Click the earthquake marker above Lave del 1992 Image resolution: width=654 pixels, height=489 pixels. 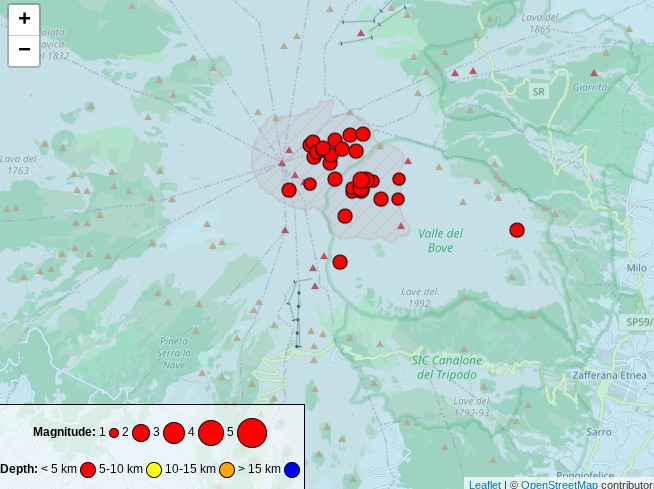pyautogui.click(x=340, y=262)
